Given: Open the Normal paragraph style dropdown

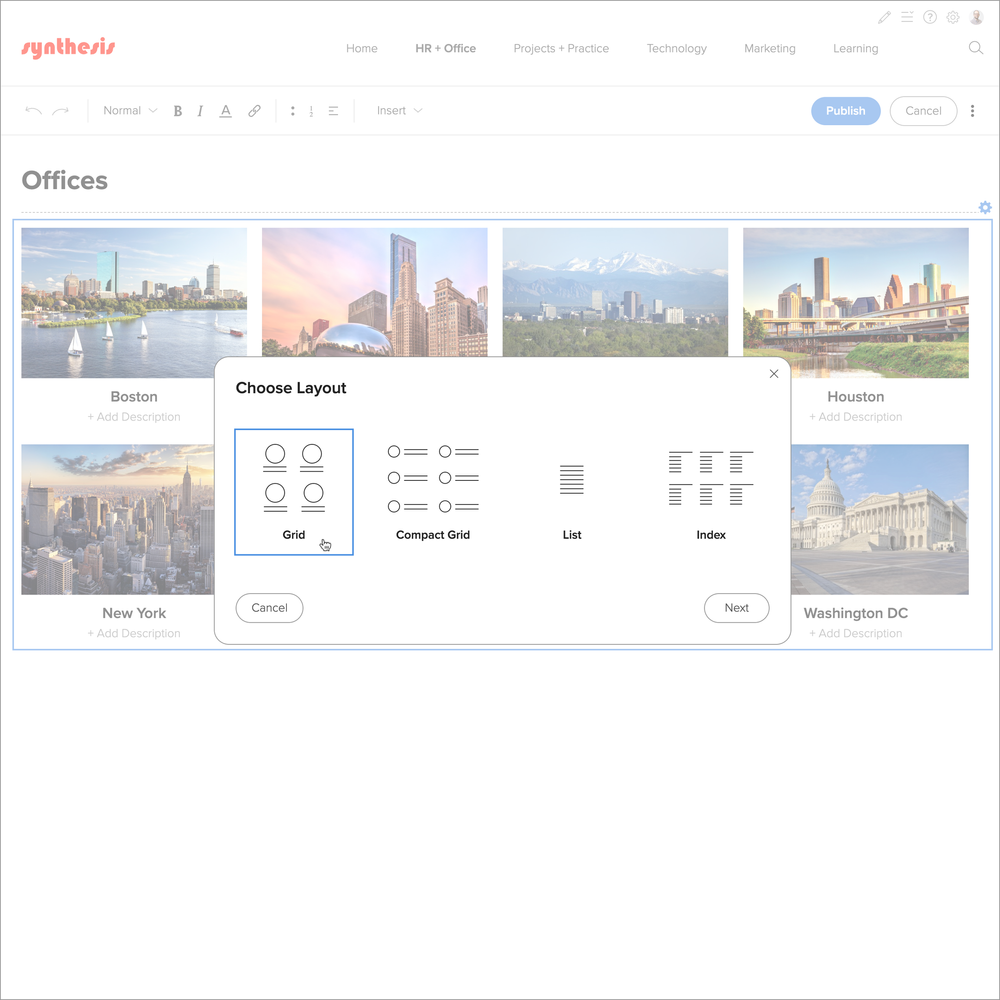Looking at the screenshot, I should tap(128, 110).
